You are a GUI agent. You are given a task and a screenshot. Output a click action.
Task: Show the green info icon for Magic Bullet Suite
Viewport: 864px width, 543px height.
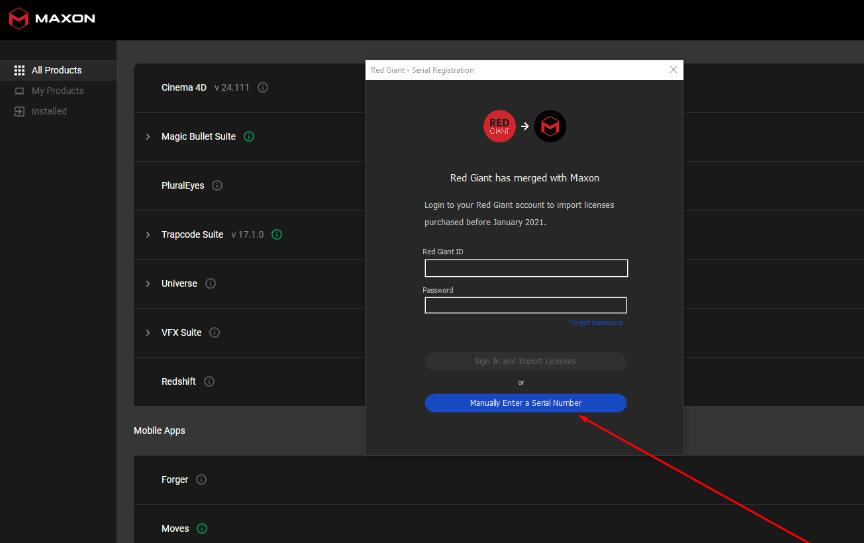tap(249, 136)
